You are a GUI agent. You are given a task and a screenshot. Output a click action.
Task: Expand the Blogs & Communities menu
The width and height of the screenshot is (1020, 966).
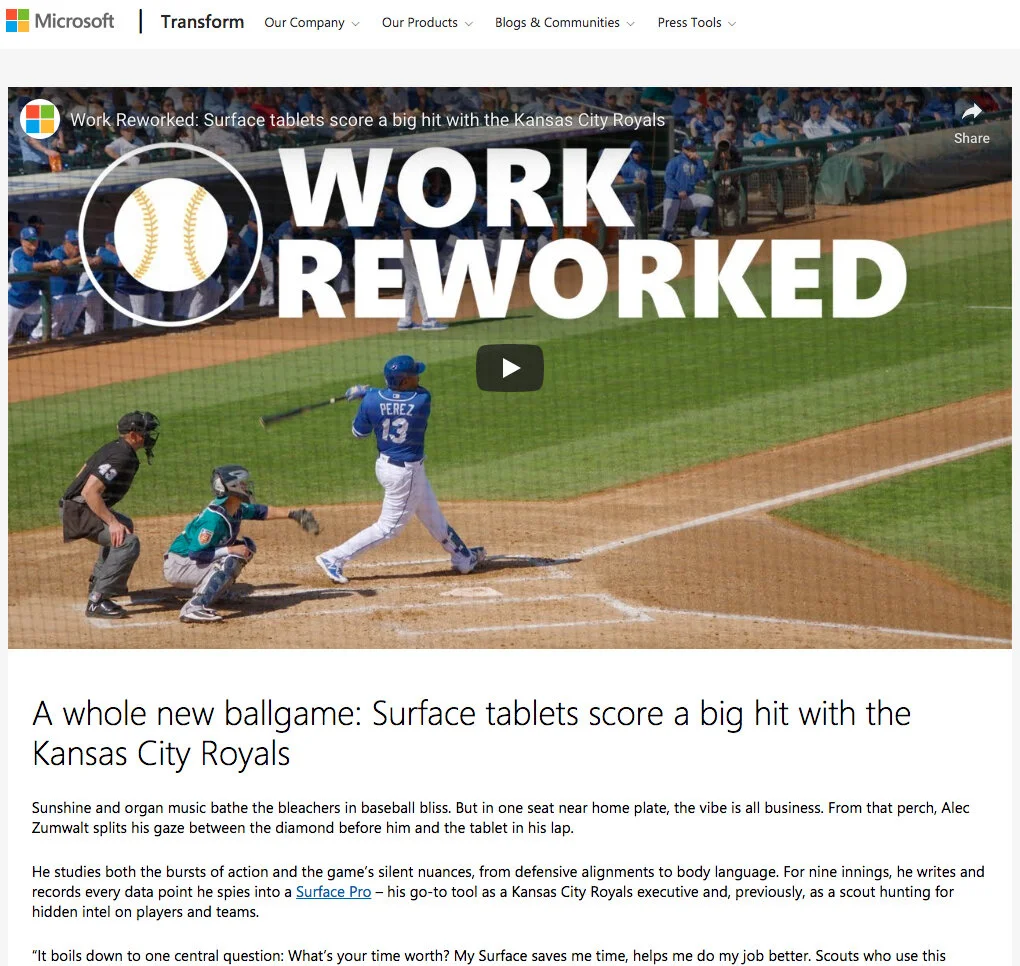tap(565, 23)
